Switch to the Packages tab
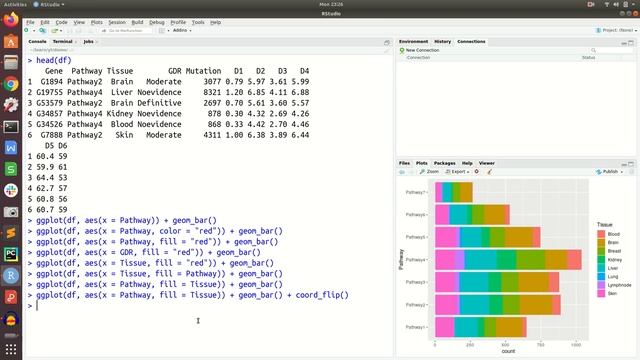 (x=444, y=163)
